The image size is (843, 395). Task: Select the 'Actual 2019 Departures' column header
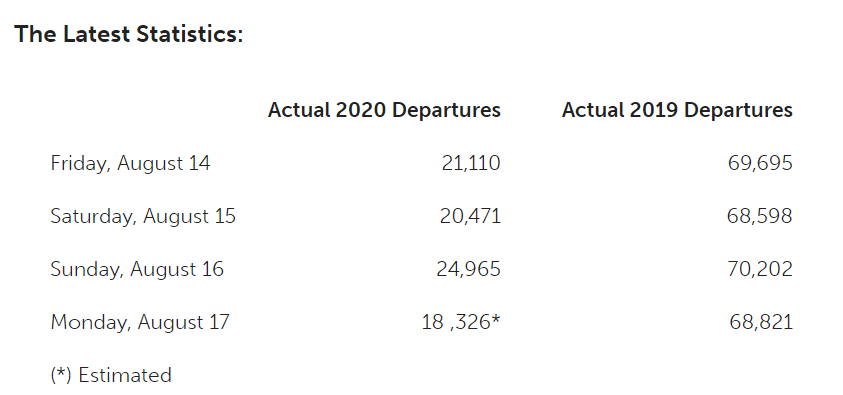pyautogui.click(x=677, y=110)
